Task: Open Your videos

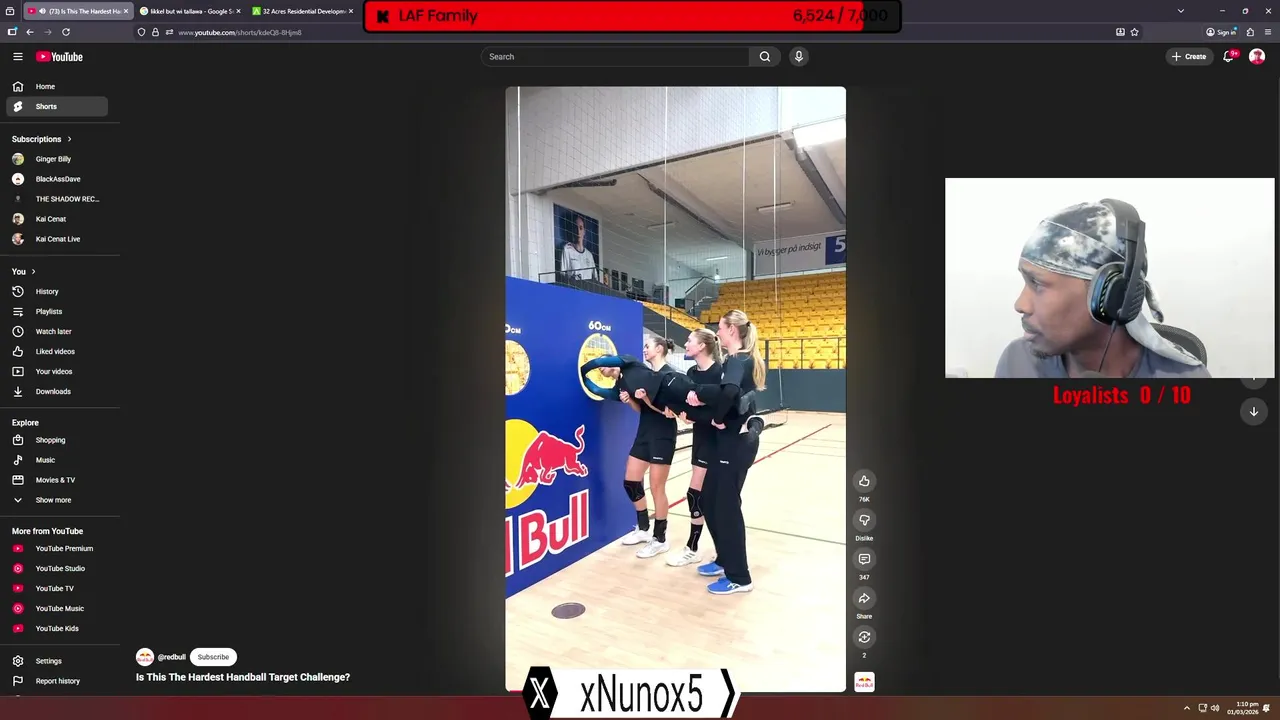Action: pyautogui.click(x=57, y=372)
